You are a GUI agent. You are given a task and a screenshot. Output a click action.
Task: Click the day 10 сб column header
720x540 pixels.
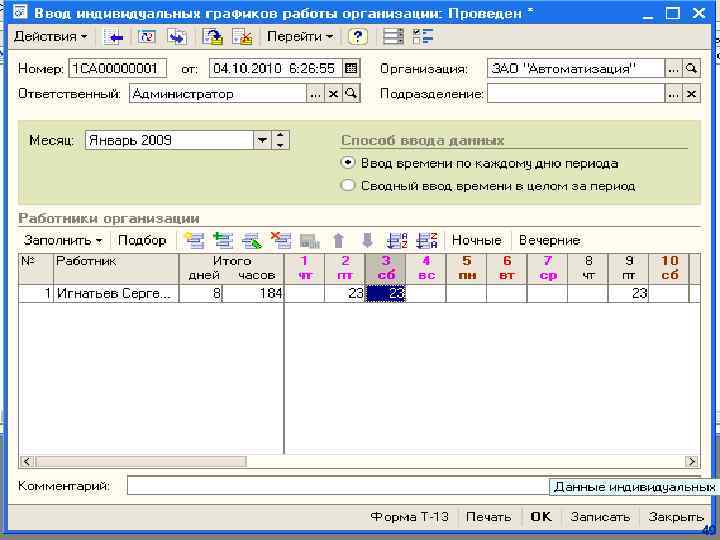669,268
